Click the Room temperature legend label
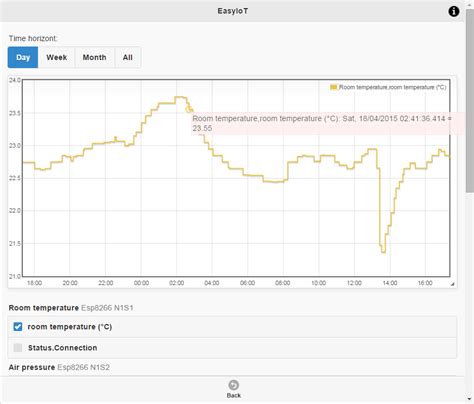Image resolution: width=474 pixels, height=404 pixels. (392, 87)
